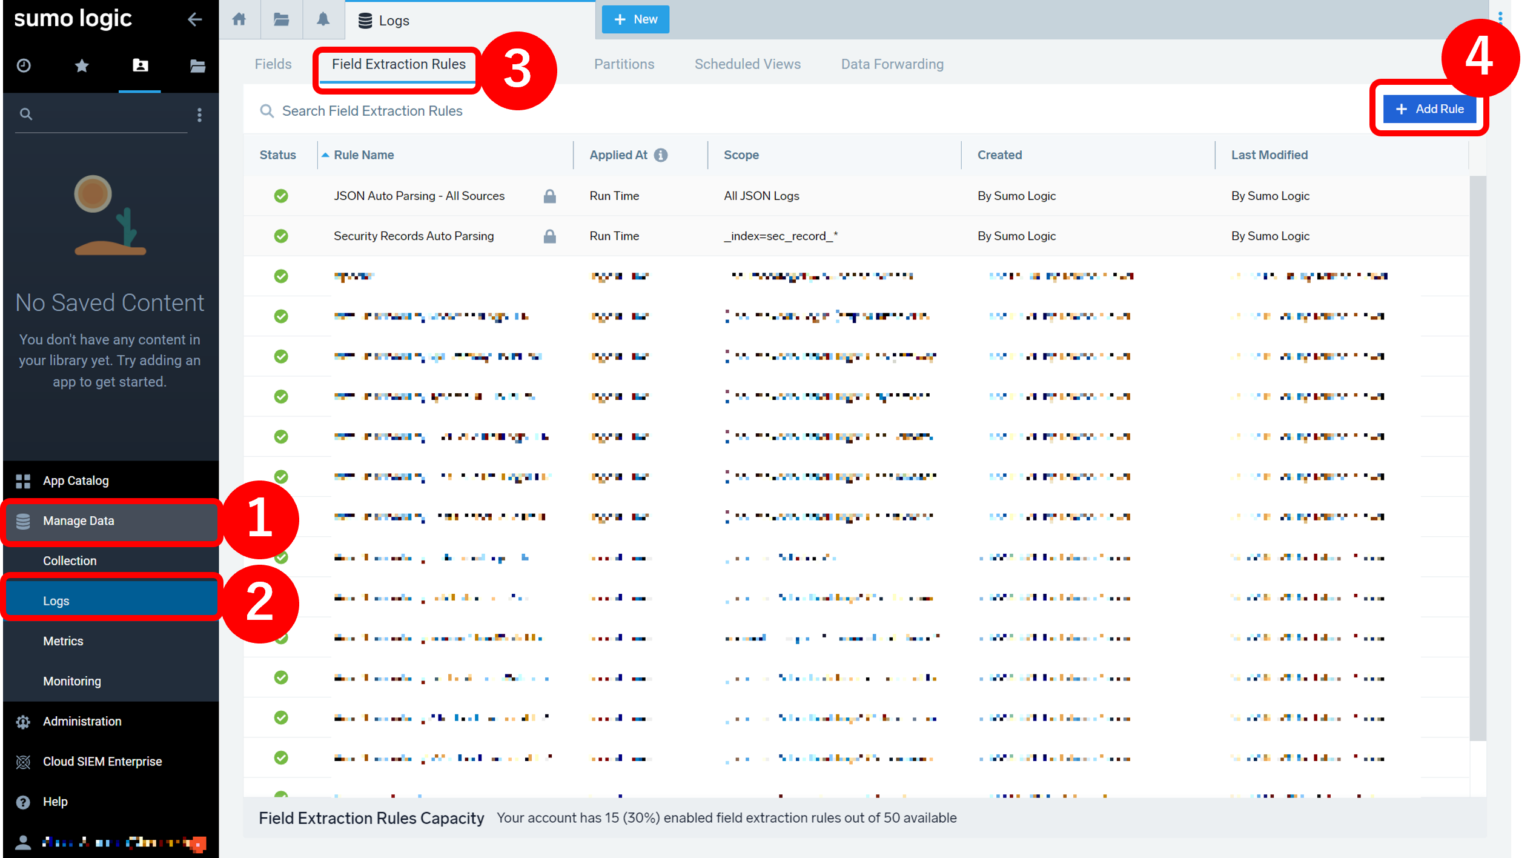Screen dimensions: 1536x858
Task: Click the sort arrow on Rule Name column
Action: (x=325, y=155)
